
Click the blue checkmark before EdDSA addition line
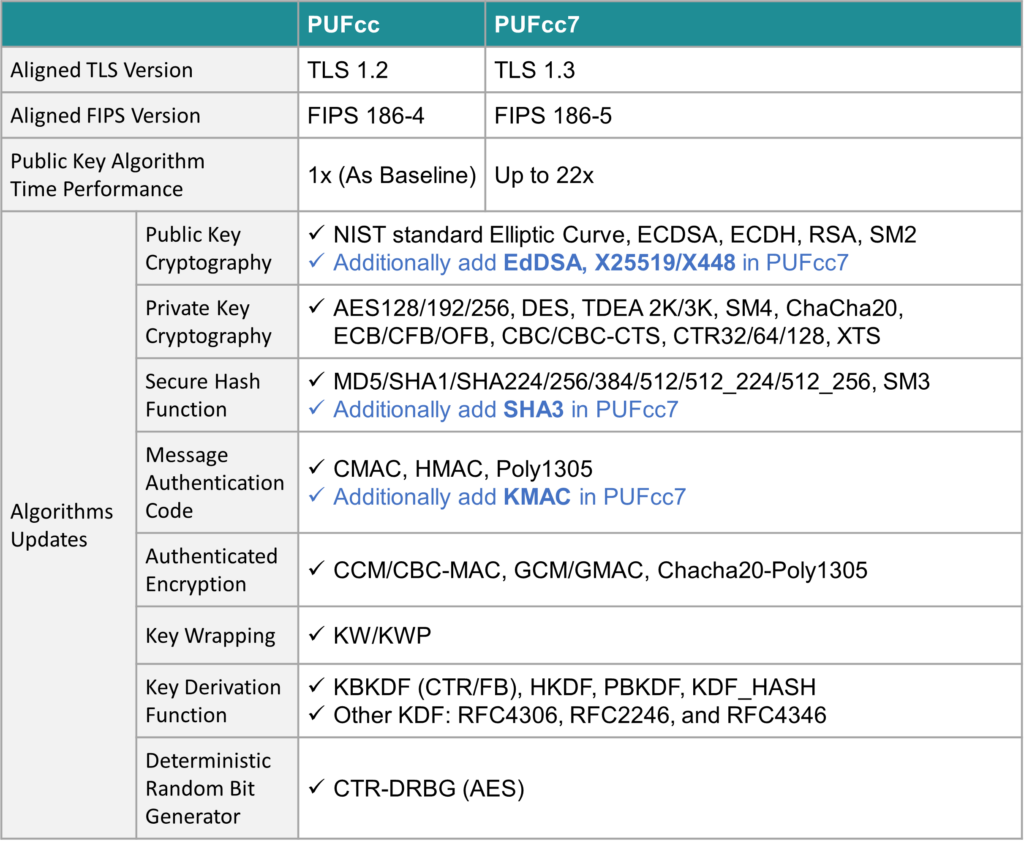(316, 263)
